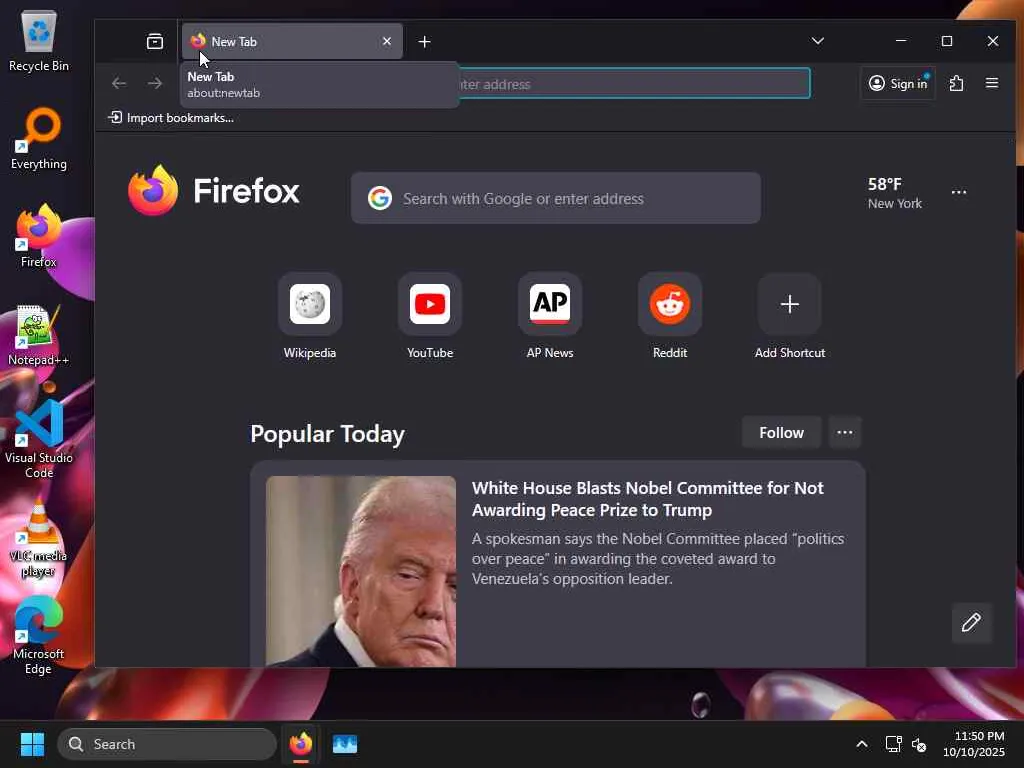The width and height of the screenshot is (1024, 768).
Task: Open the Recycle Bin desktop icon
Action: pyautogui.click(x=39, y=40)
